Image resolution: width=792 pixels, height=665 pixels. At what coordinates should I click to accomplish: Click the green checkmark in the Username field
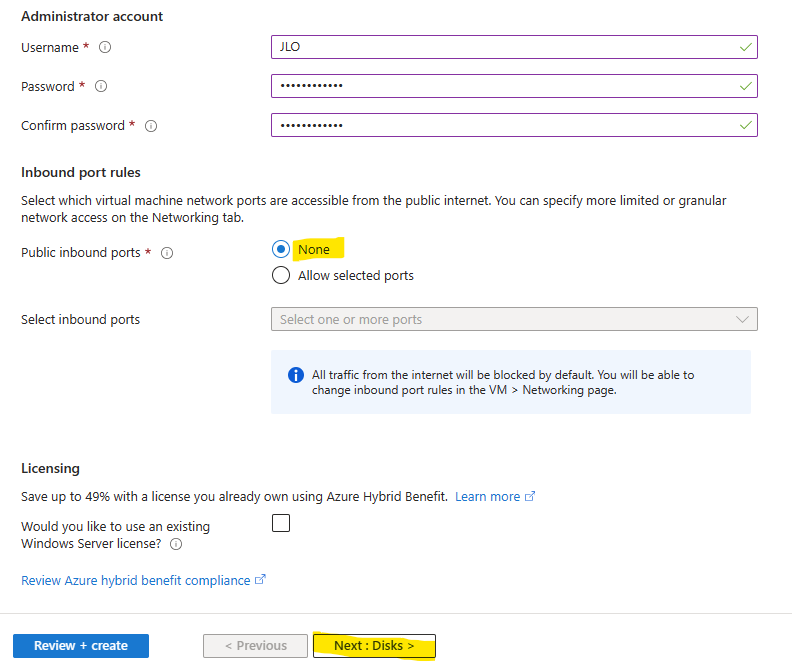click(746, 47)
